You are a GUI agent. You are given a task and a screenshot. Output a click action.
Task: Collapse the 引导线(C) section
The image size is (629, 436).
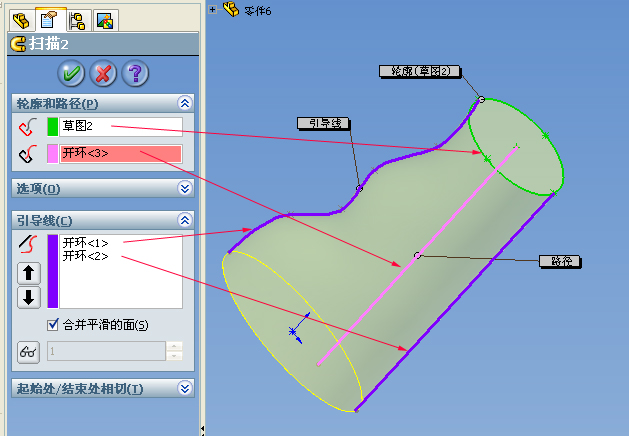[185, 220]
